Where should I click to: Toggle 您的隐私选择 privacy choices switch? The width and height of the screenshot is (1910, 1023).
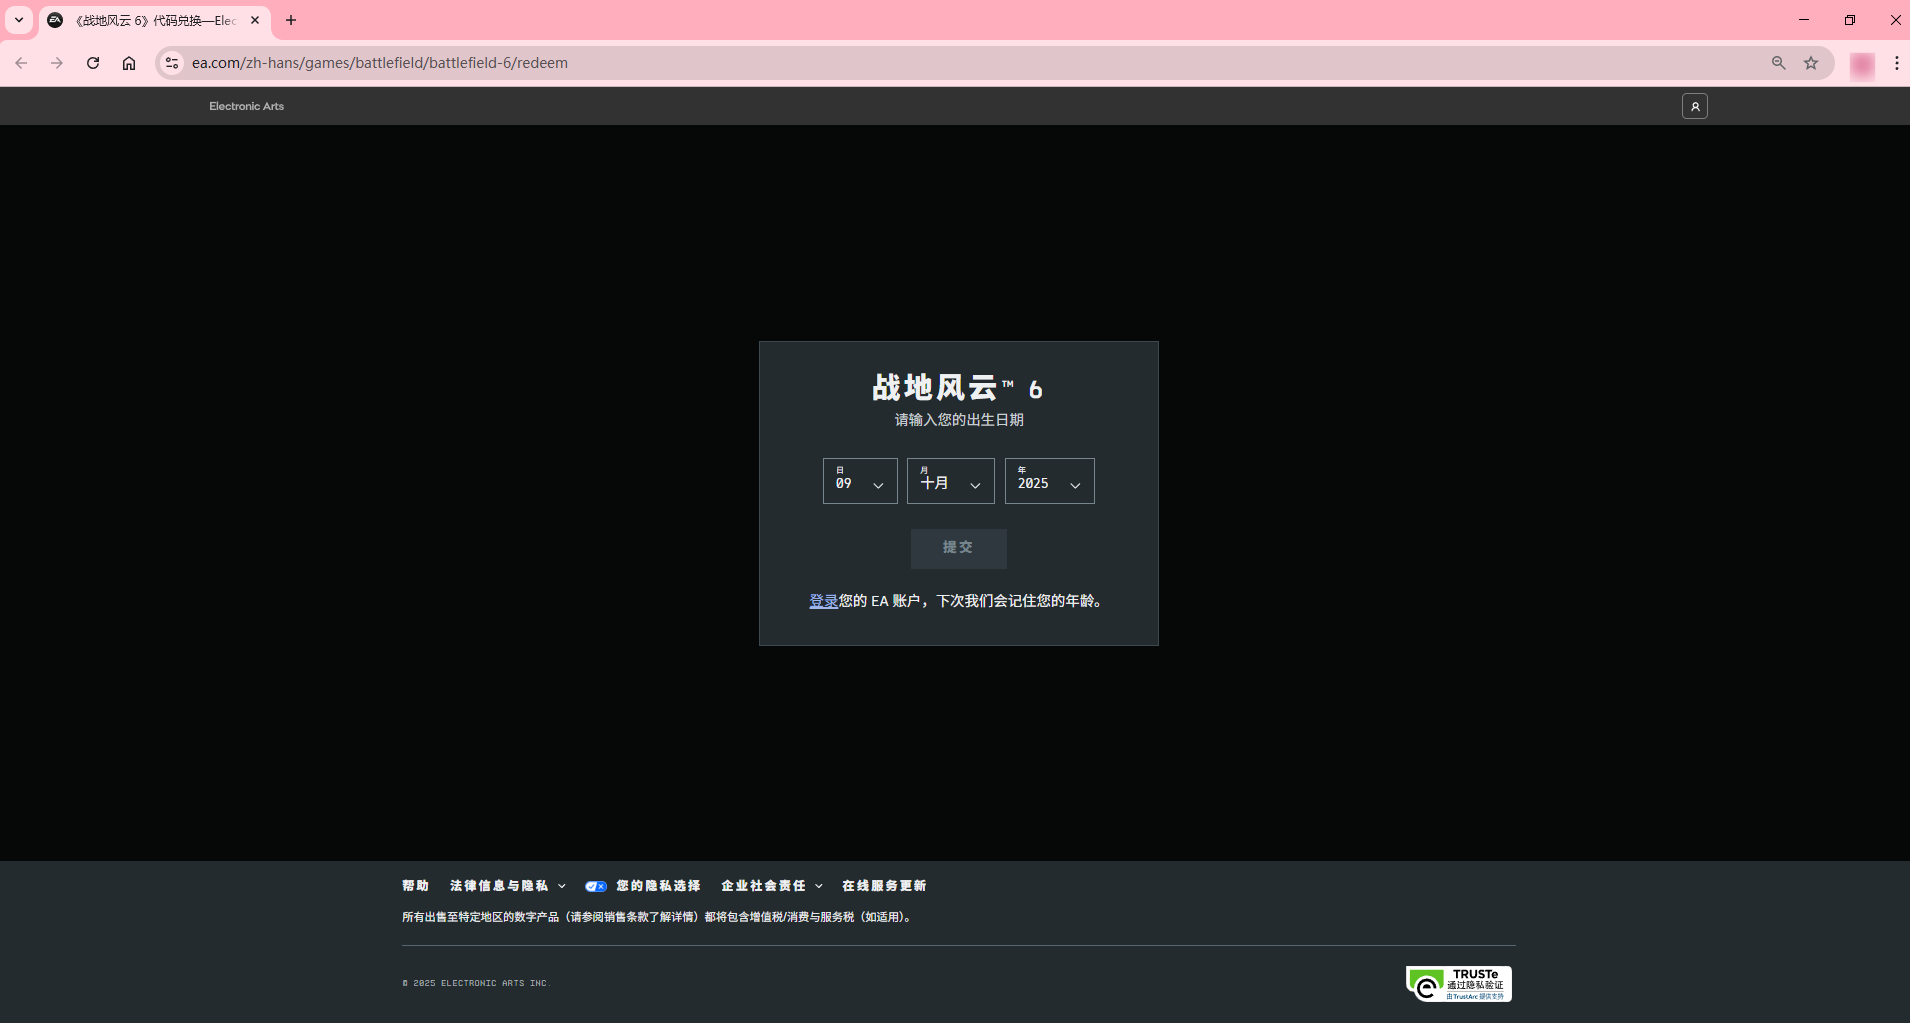(x=596, y=886)
